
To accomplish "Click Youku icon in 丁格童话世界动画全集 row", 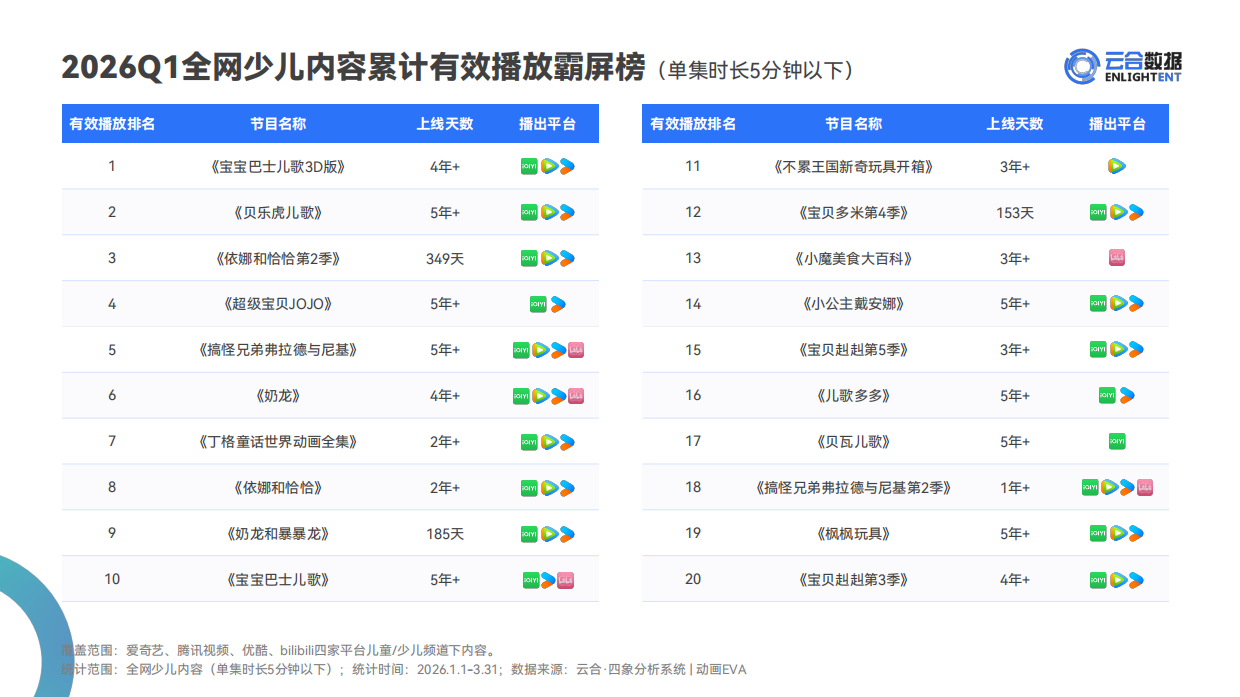I will (567, 442).
